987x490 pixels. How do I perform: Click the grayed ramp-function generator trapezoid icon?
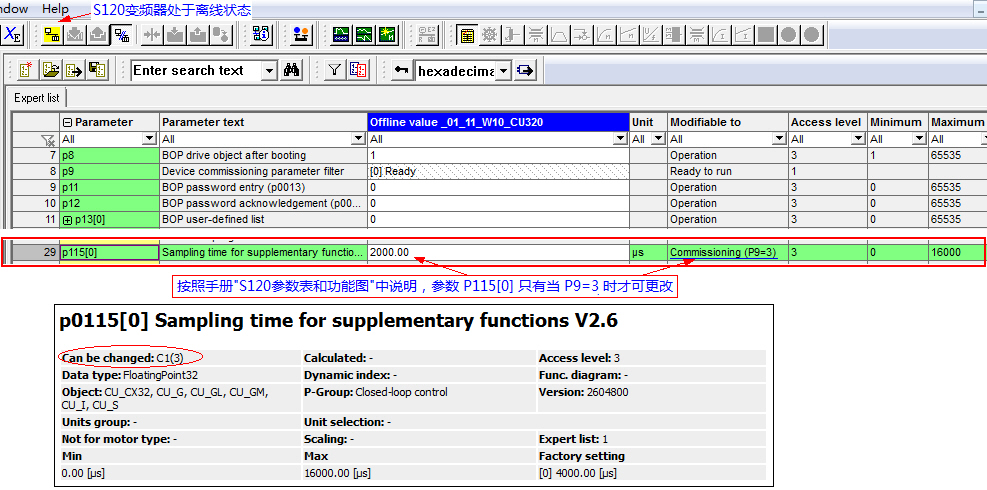[559, 35]
